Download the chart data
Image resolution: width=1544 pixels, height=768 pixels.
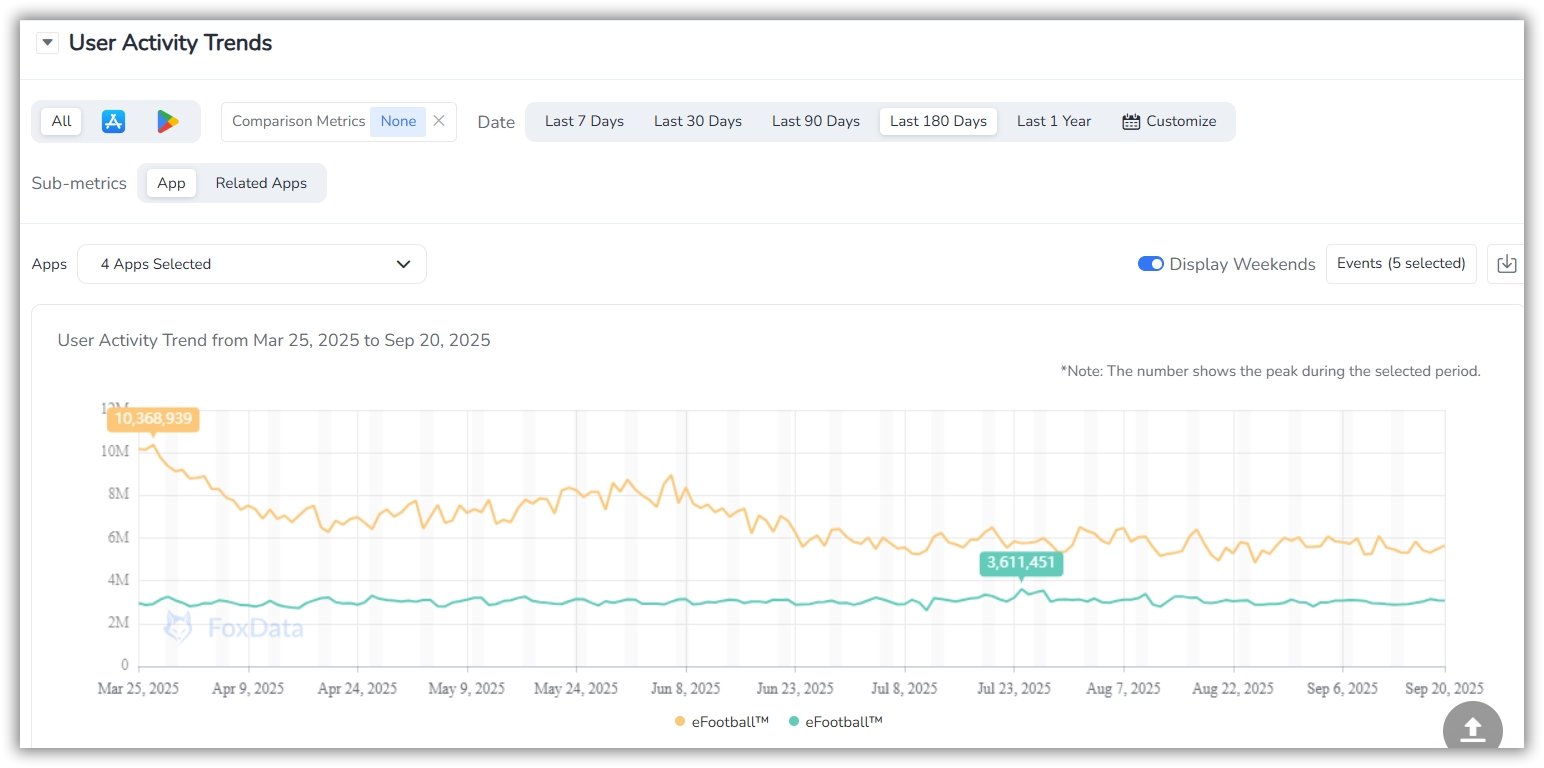[x=1506, y=264]
